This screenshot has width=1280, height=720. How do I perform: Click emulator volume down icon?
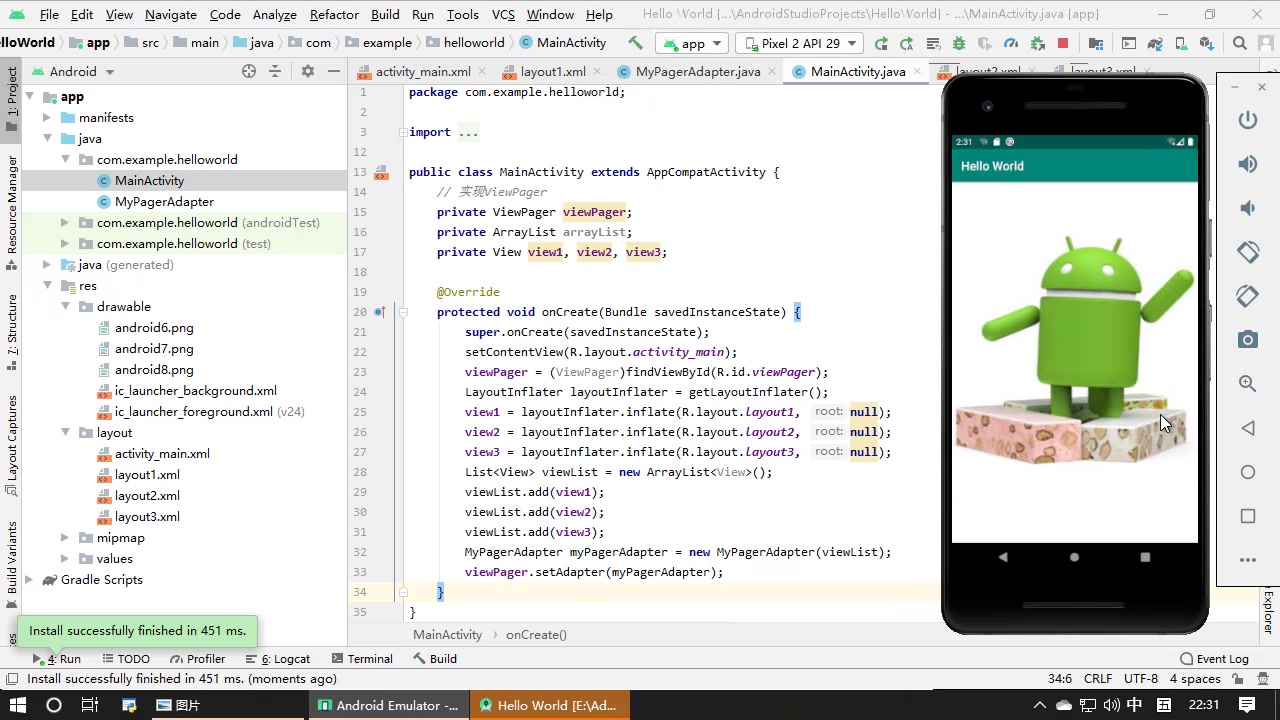tap(1247, 208)
